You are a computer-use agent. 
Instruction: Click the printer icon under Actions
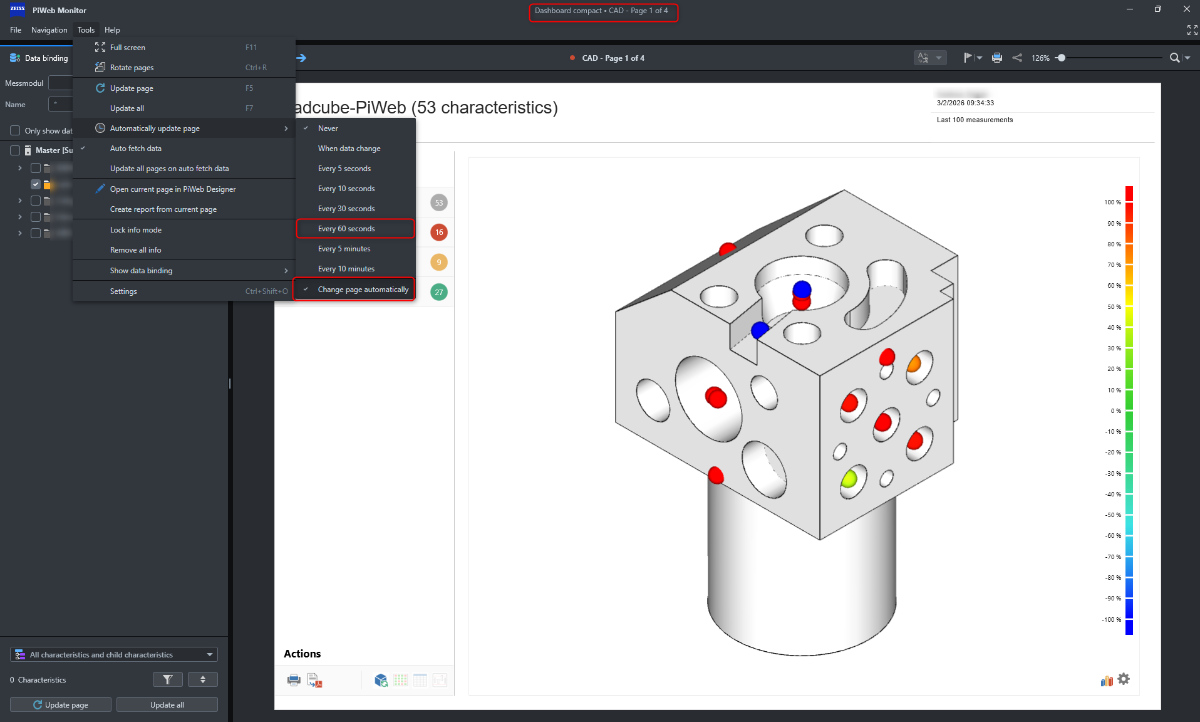(294, 680)
